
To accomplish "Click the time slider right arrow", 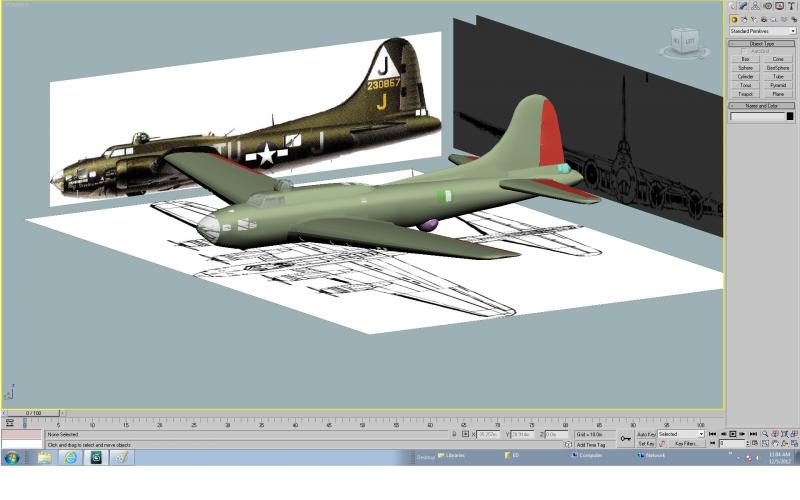I will tap(63, 413).
